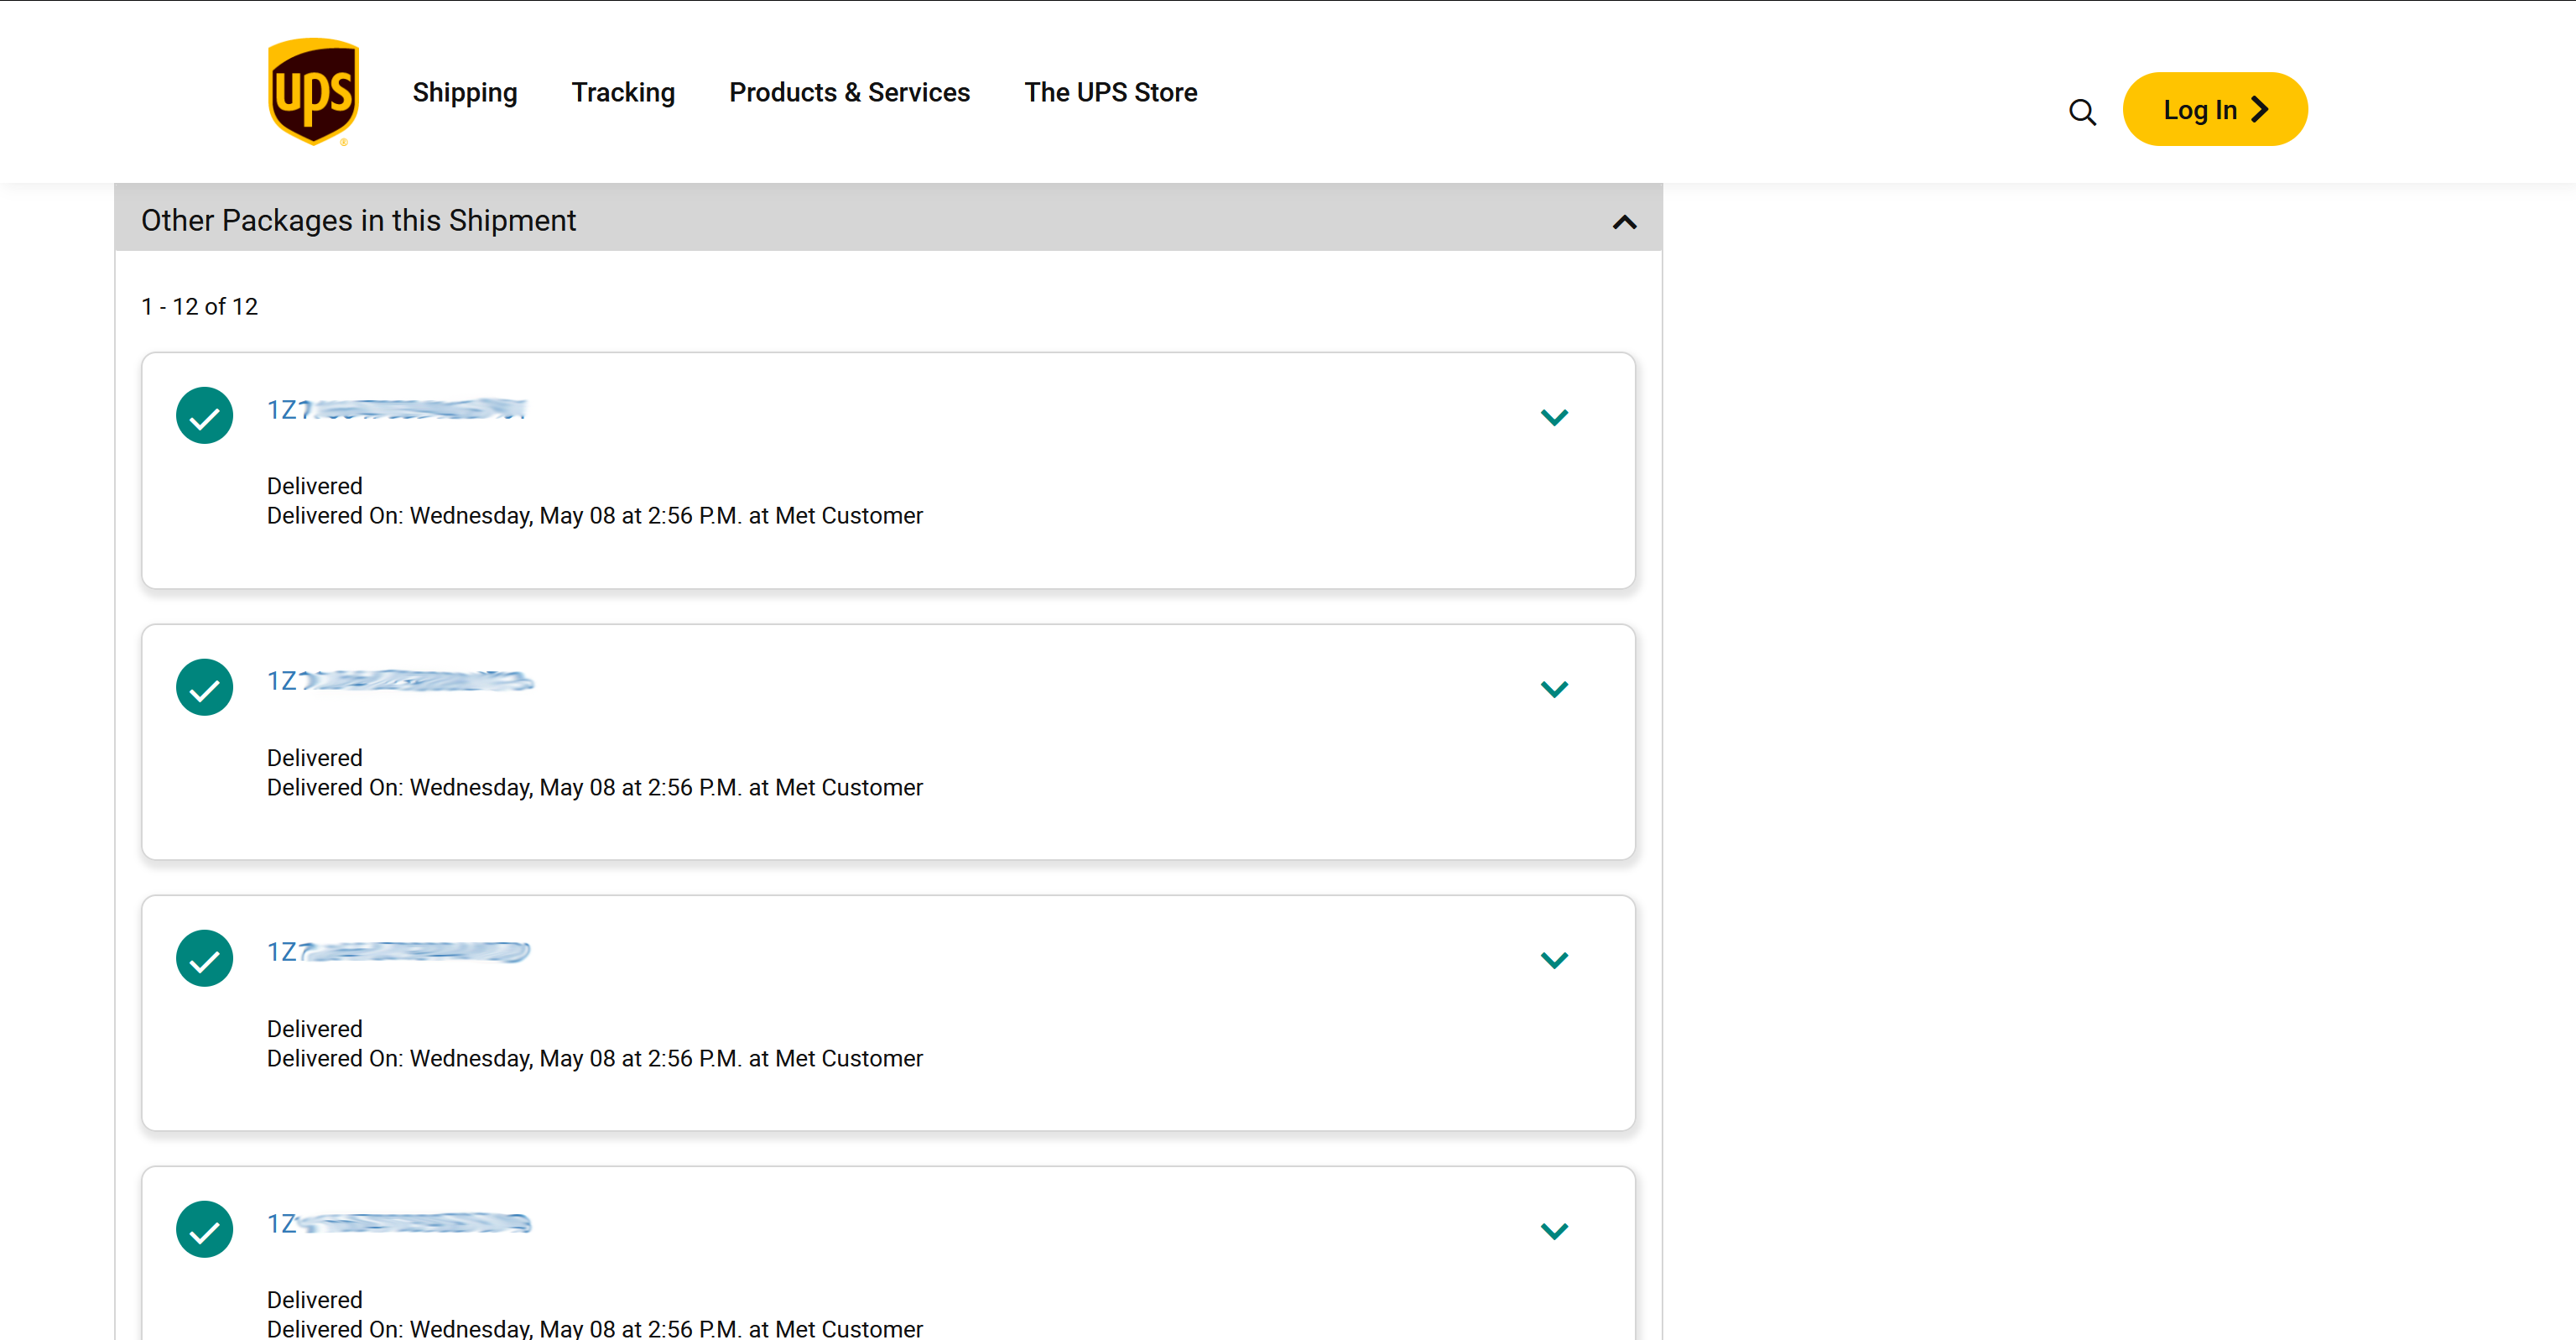Click third package green delivered checkmark
The image size is (2576, 1340).
204,958
